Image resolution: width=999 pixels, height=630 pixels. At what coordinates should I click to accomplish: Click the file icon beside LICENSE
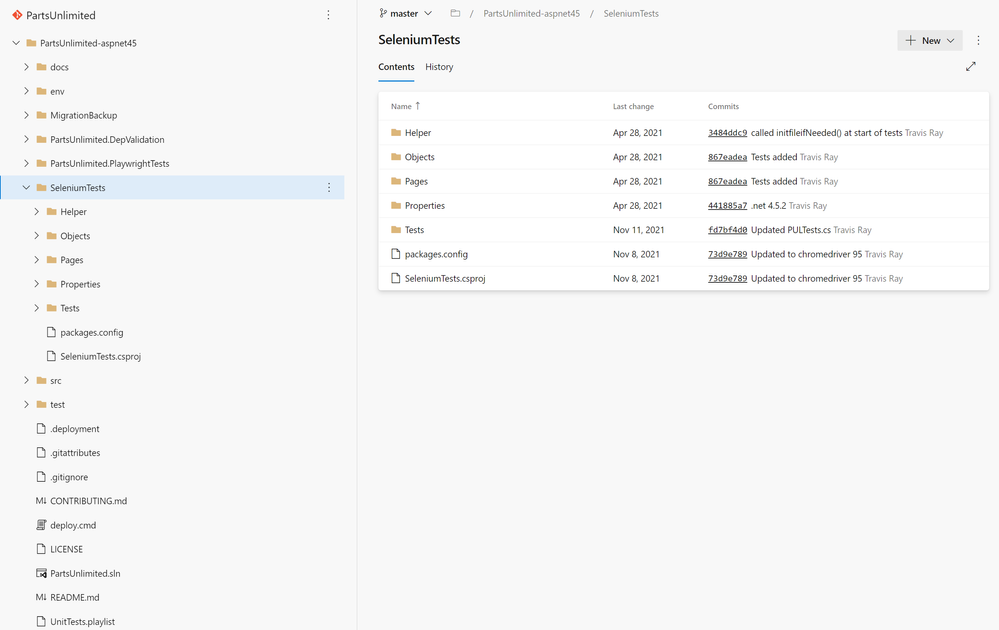(x=41, y=549)
